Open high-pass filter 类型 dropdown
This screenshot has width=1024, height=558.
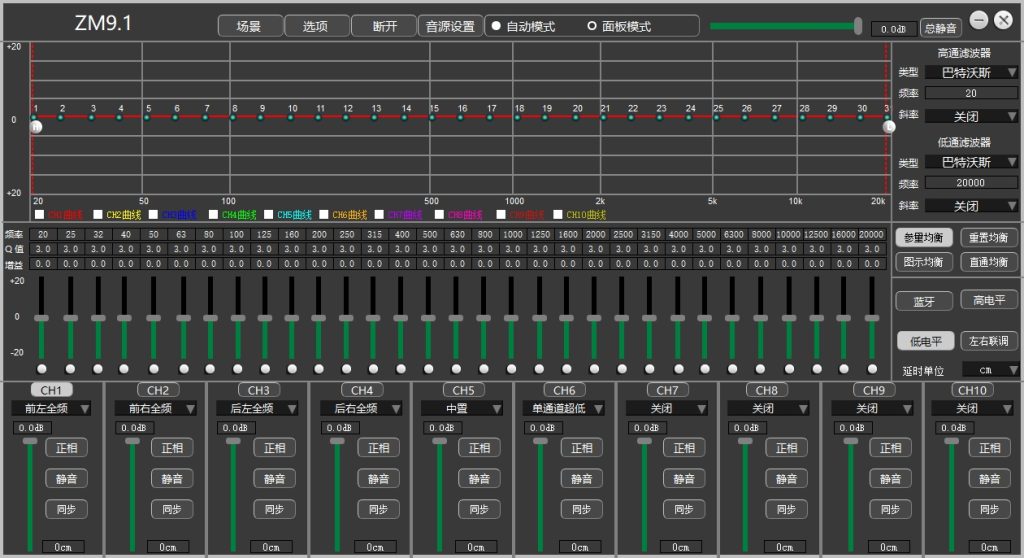coord(972,73)
